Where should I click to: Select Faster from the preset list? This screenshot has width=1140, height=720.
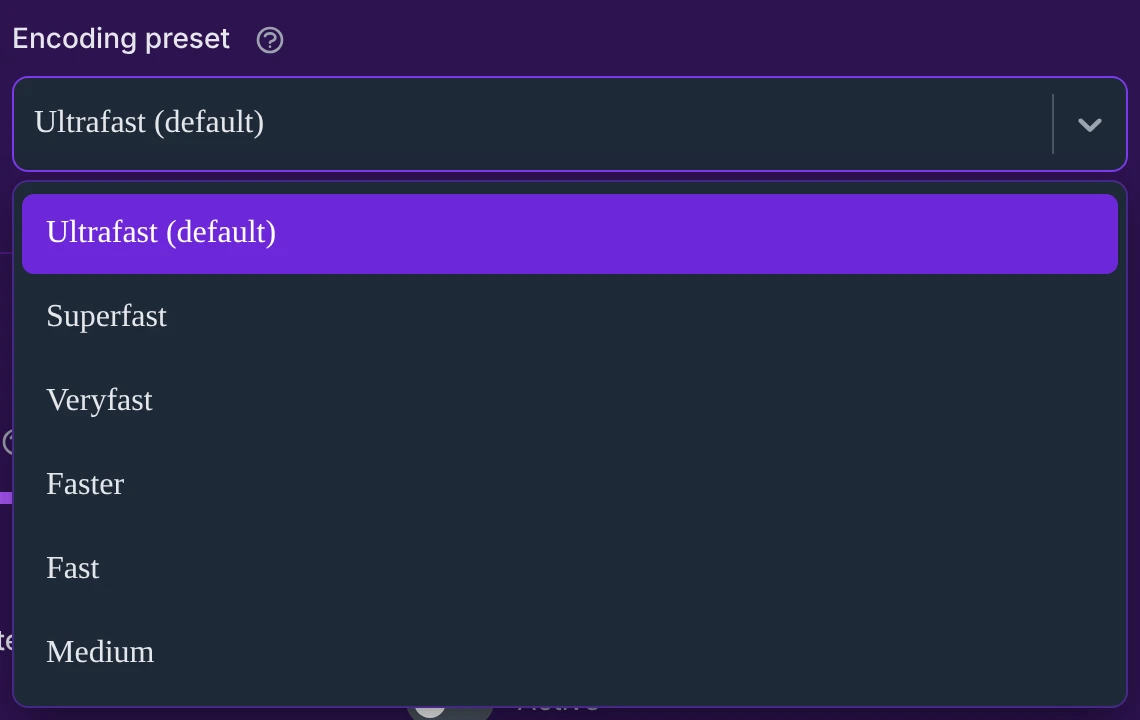tap(569, 484)
